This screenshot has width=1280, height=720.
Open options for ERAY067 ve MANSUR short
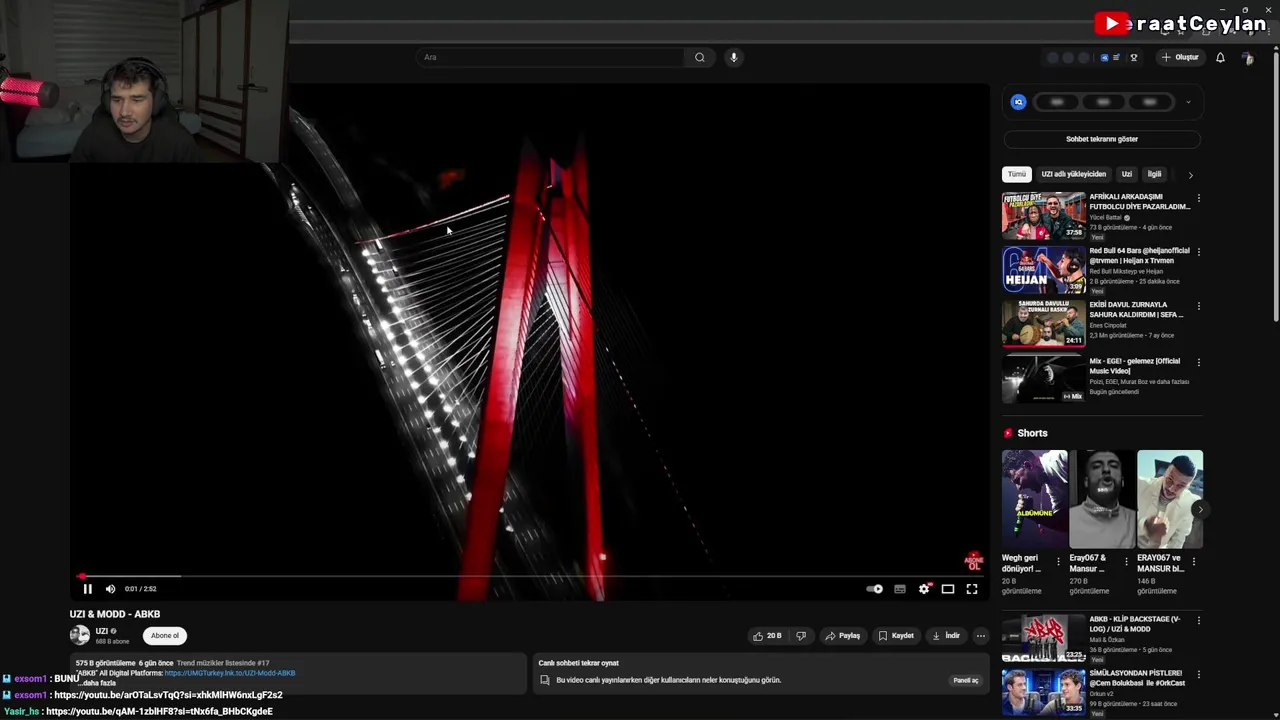click(1193, 561)
